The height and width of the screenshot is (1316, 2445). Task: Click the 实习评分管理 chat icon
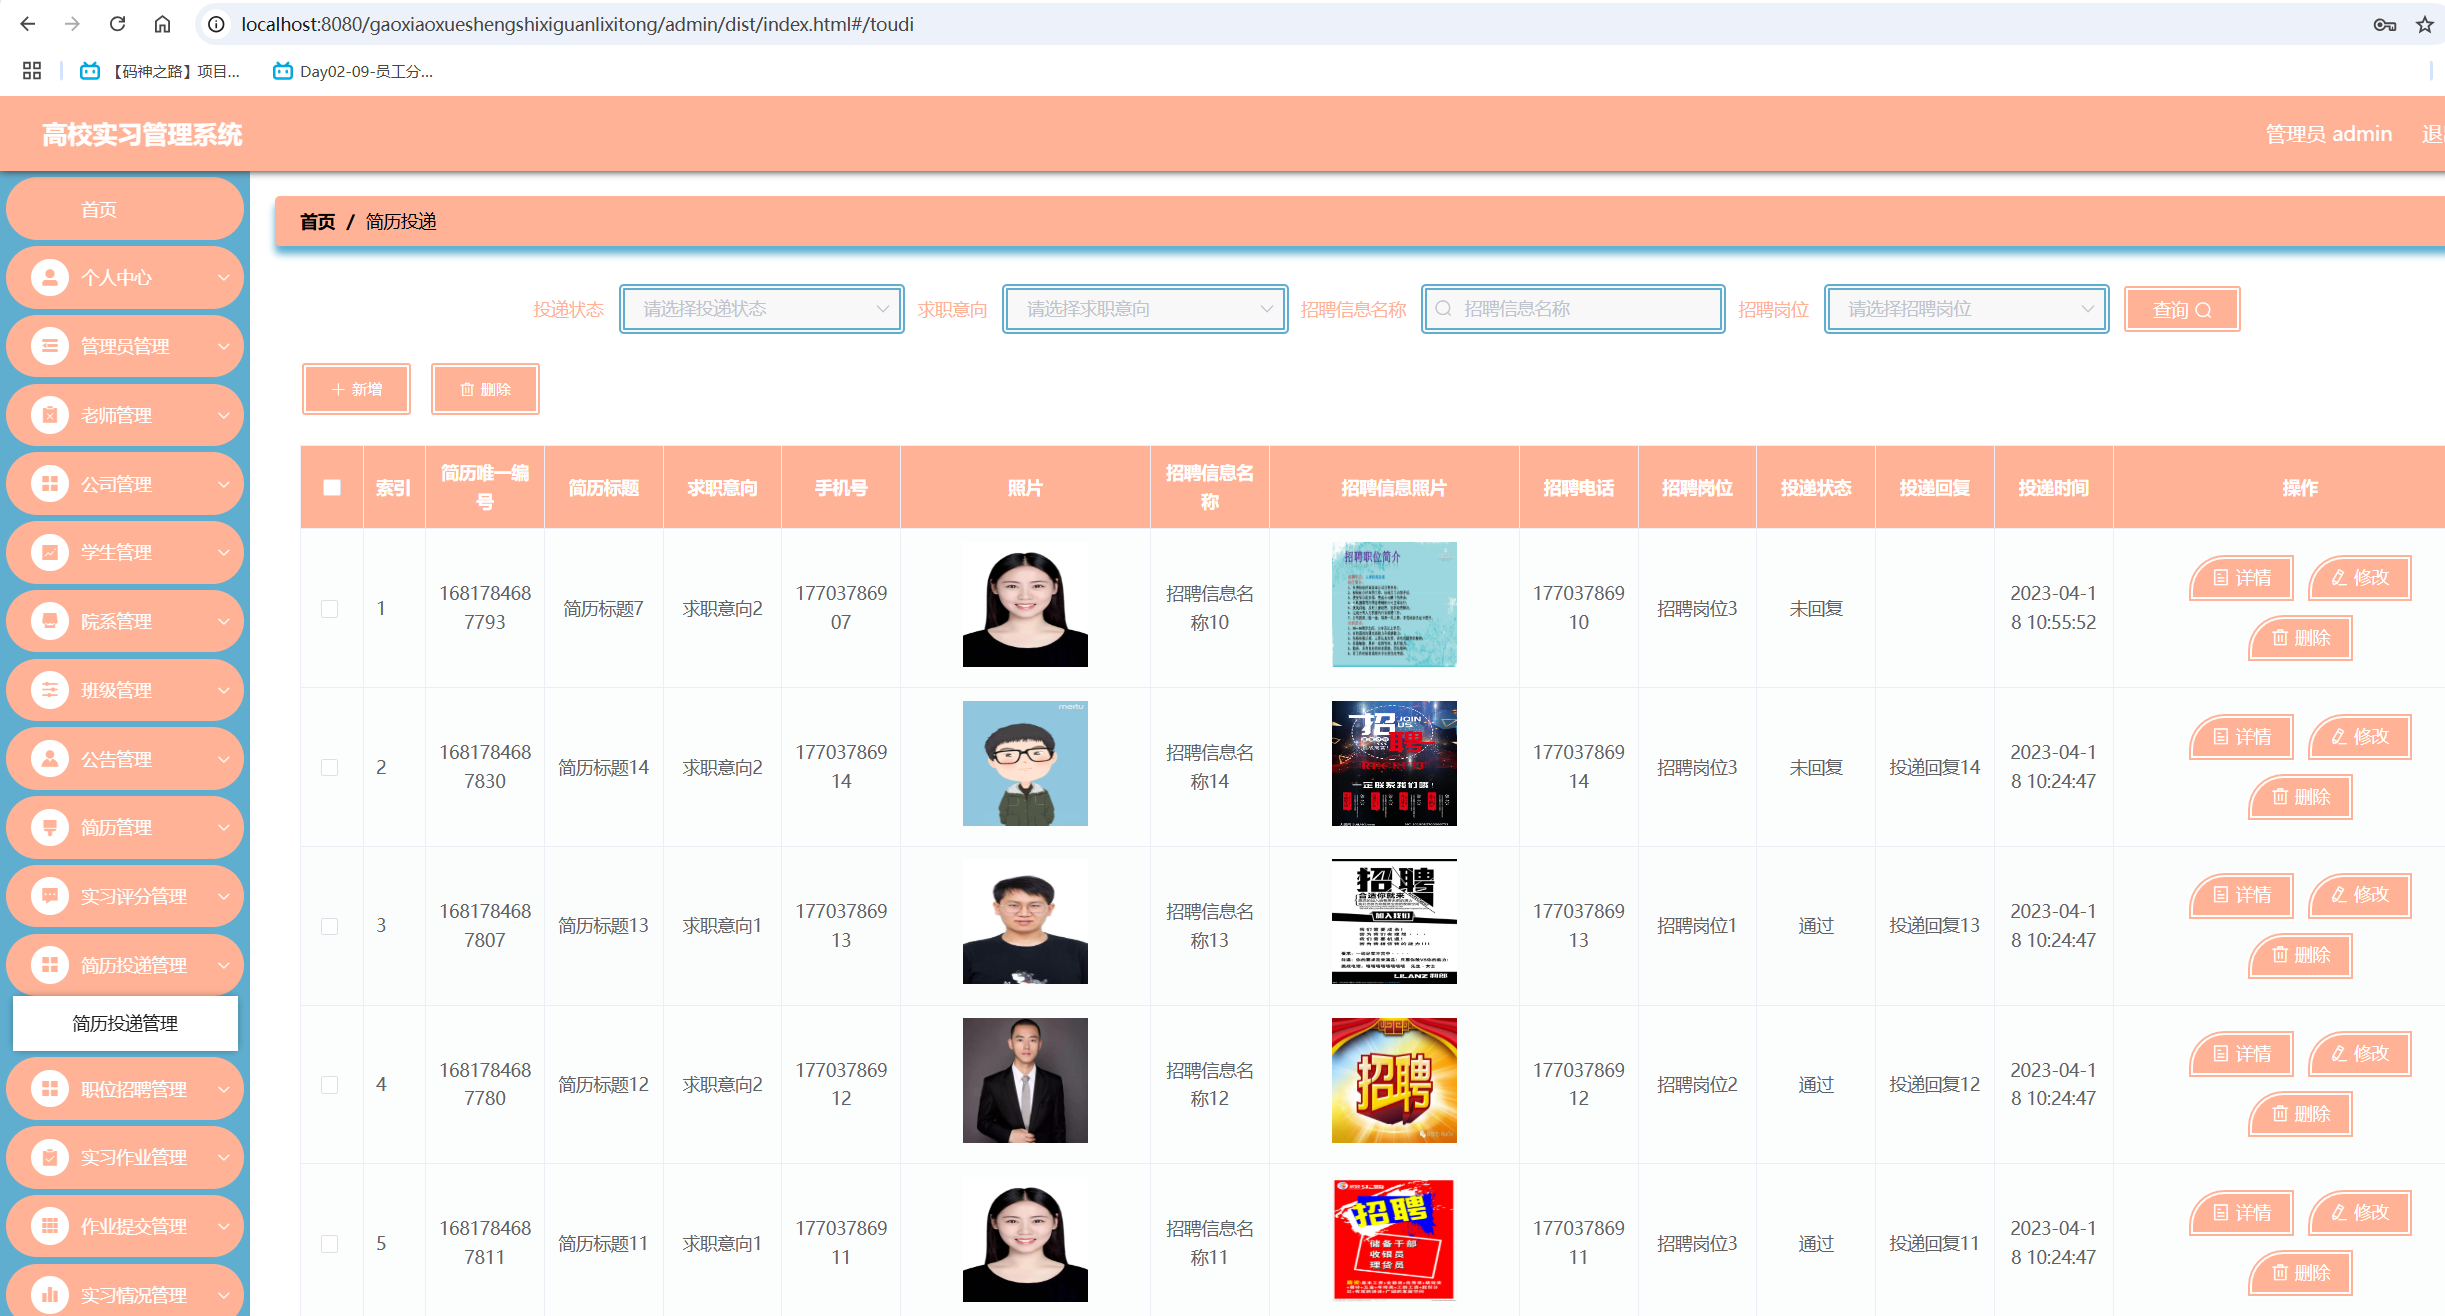pyautogui.click(x=49, y=896)
